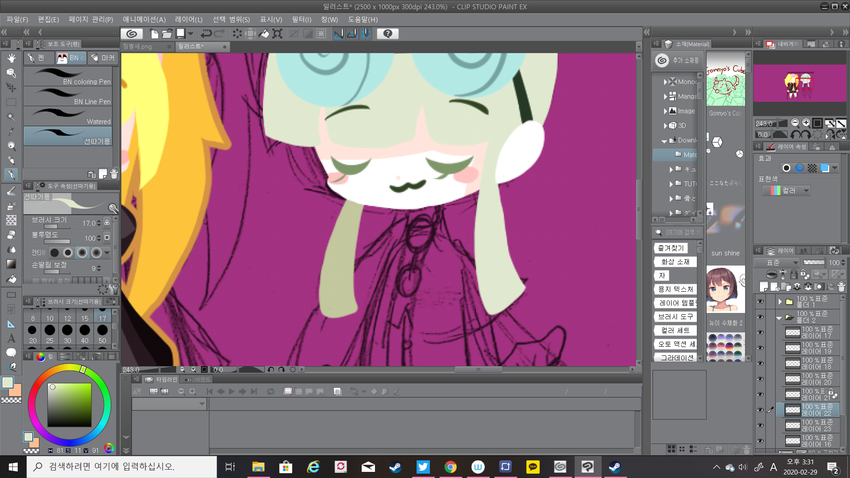Toggle visibility of layer 레이어 22

pos(760,410)
